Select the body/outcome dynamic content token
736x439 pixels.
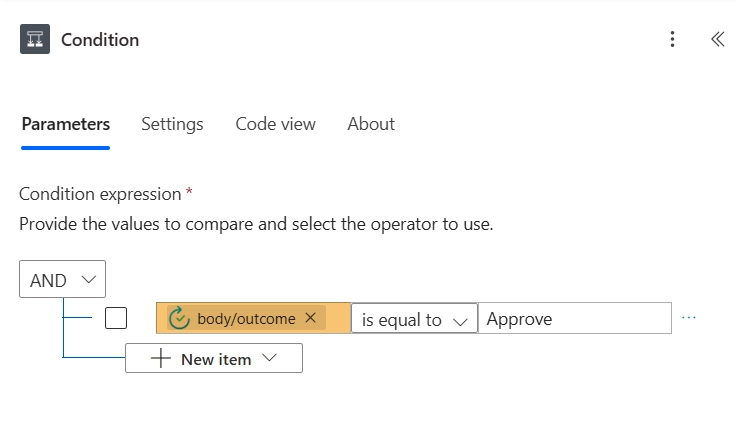click(246, 318)
